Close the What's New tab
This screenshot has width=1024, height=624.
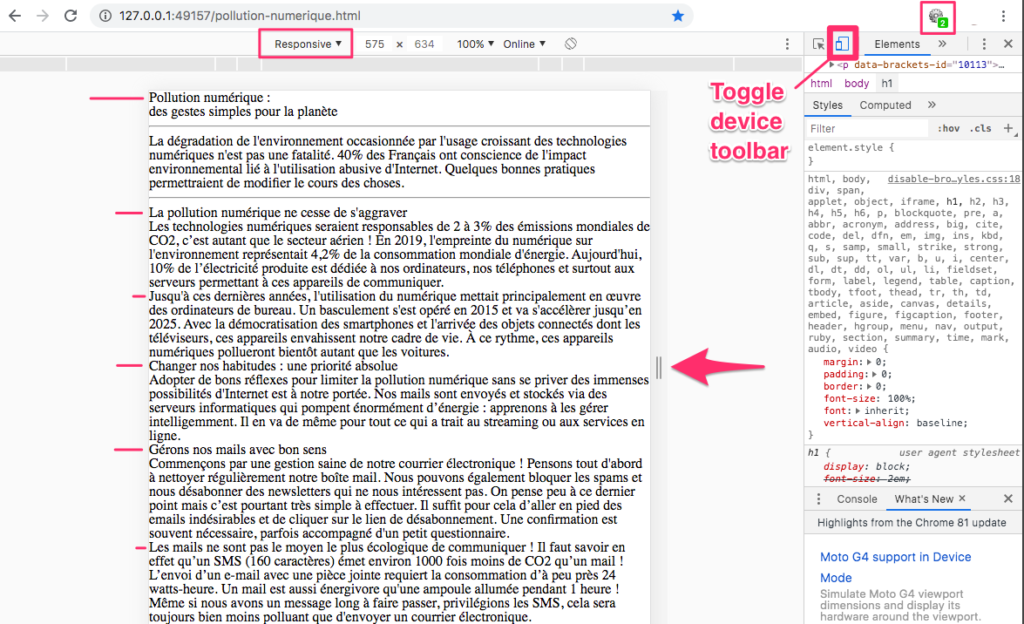962,498
